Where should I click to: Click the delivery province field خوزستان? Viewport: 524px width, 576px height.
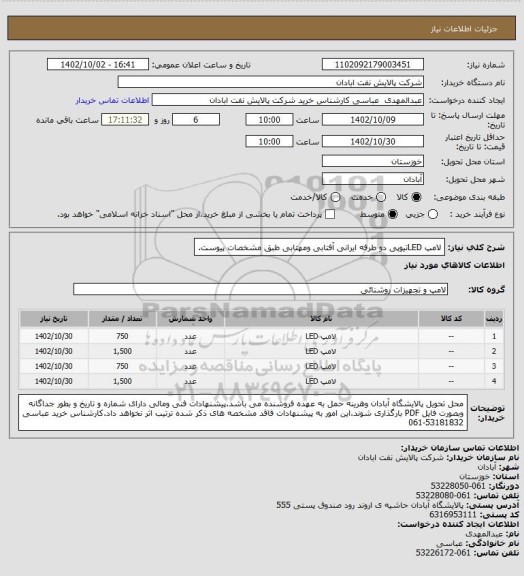(x=373, y=161)
